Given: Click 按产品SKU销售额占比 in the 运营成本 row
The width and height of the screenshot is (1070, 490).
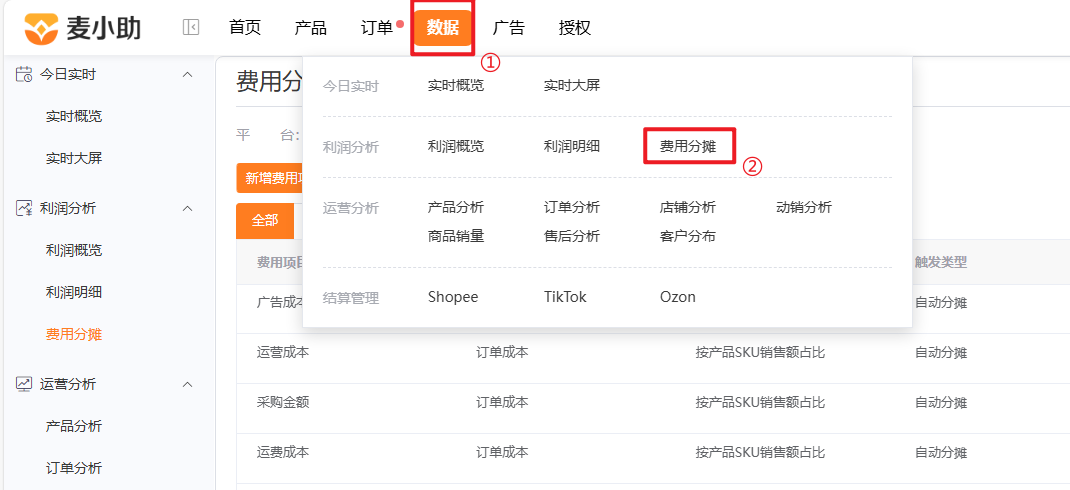Looking at the screenshot, I should click(x=760, y=353).
